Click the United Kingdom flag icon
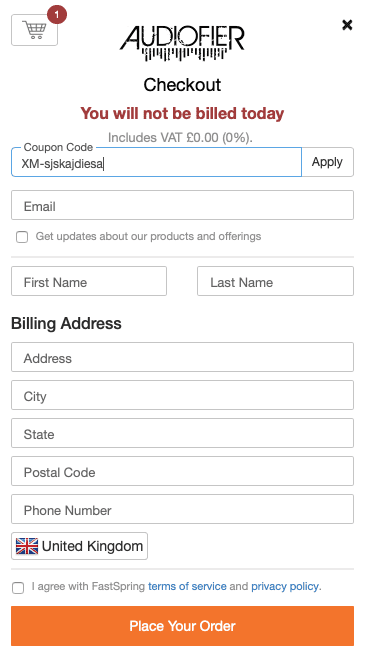Viewport: 369px width, 653px height. click(x=27, y=546)
